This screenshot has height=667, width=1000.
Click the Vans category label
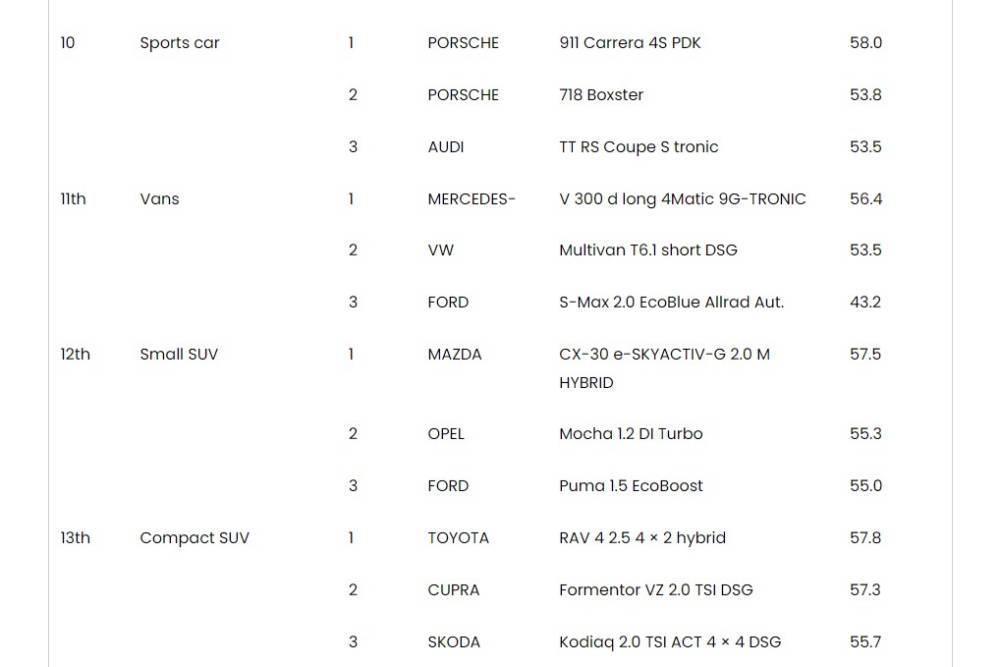pyautogui.click(x=160, y=199)
